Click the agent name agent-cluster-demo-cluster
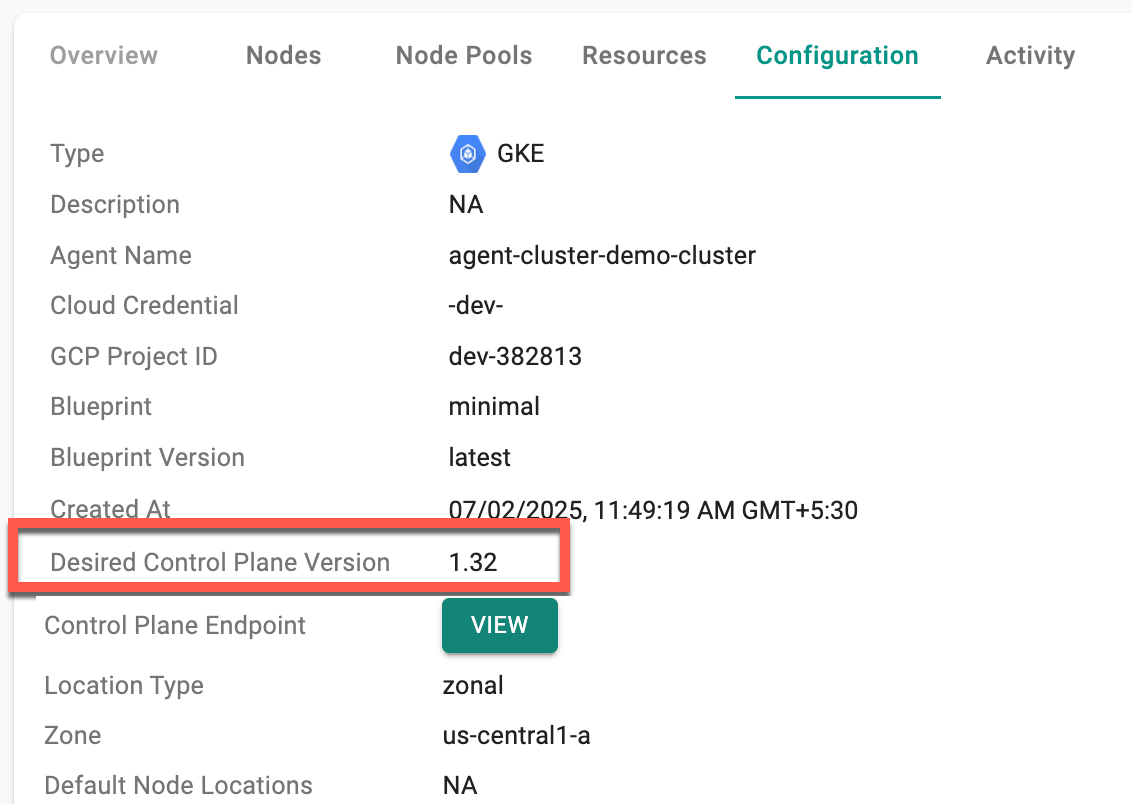This screenshot has height=804, width=1132. [x=602, y=255]
